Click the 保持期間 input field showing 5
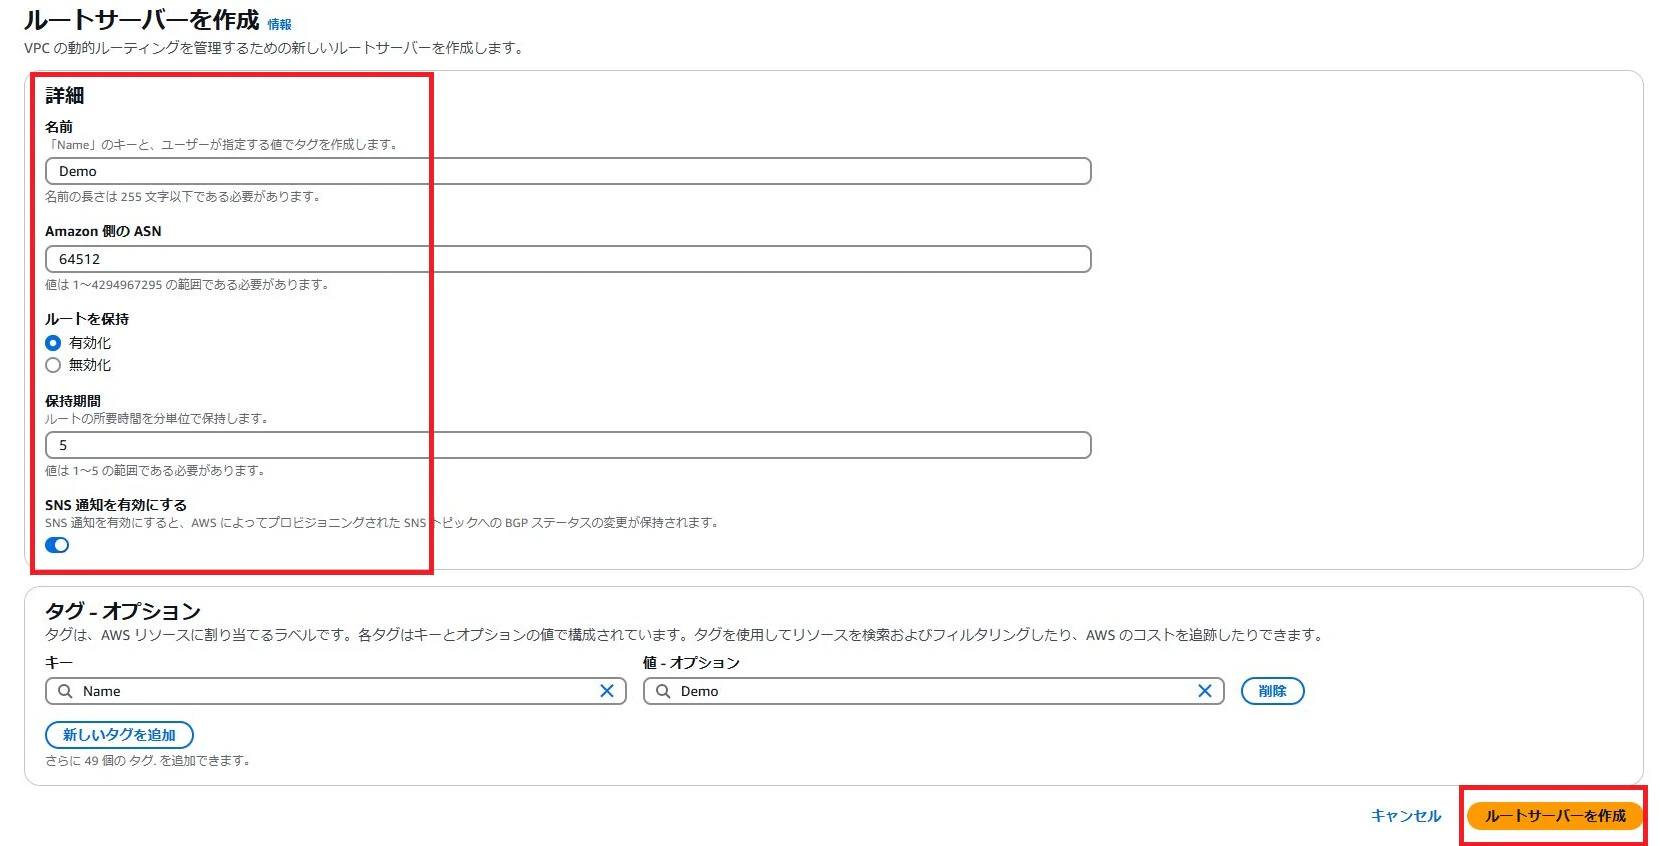This screenshot has width=1660, height=846. pos(568,445)
